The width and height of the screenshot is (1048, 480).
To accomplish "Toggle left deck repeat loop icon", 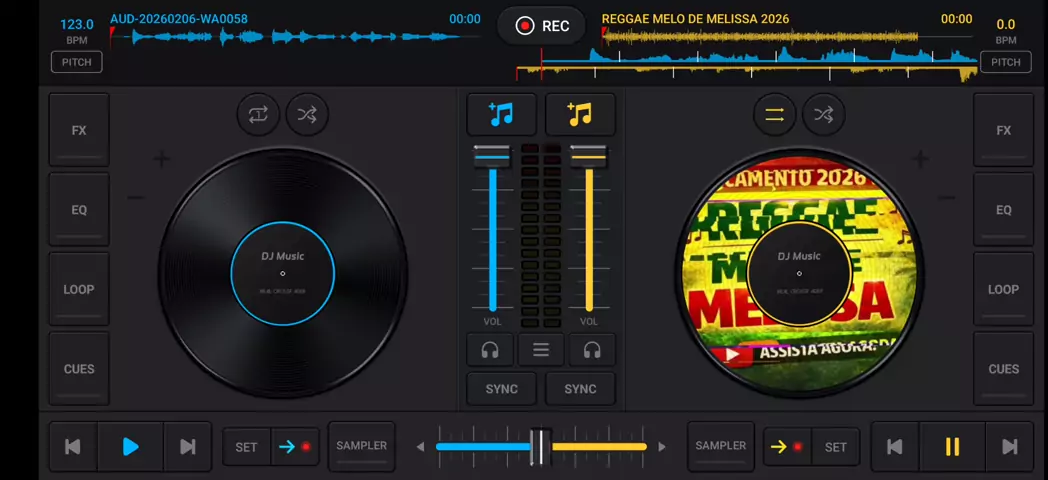I will coord(258,115).
